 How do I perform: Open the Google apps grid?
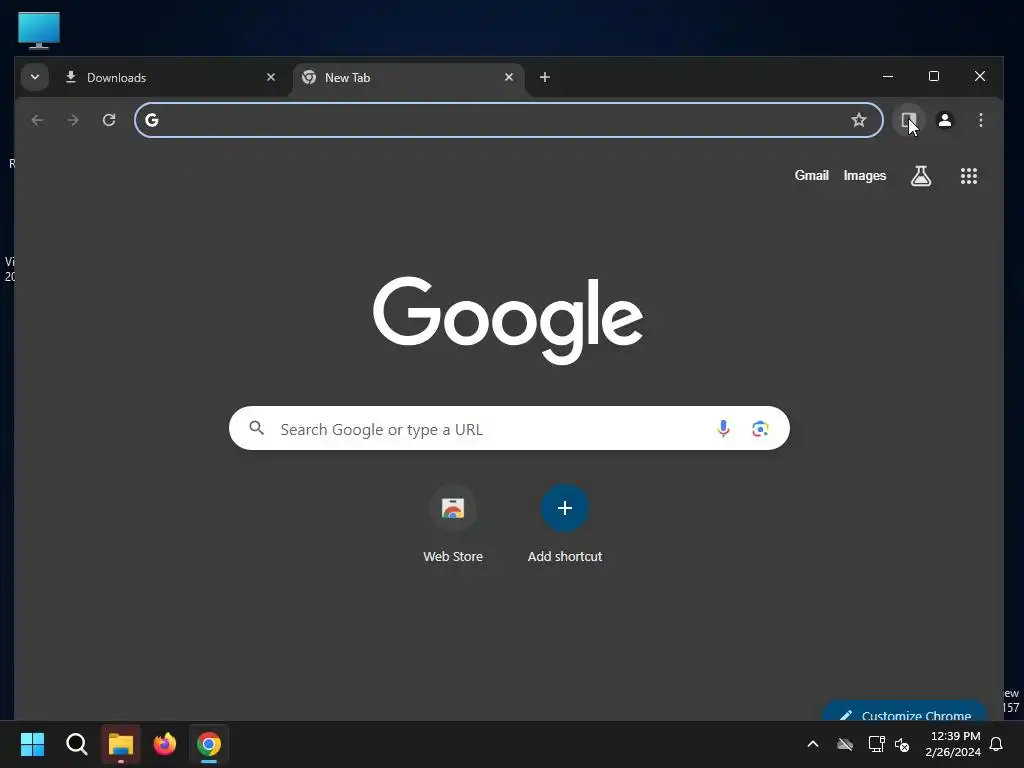click(969, 176)
